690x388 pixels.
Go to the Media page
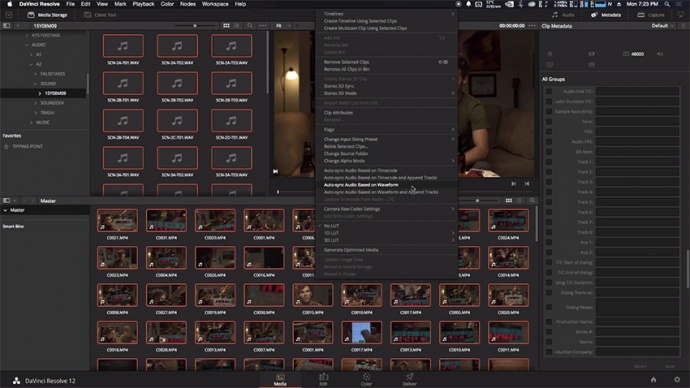pyautogui.click(x=280, y=380)
